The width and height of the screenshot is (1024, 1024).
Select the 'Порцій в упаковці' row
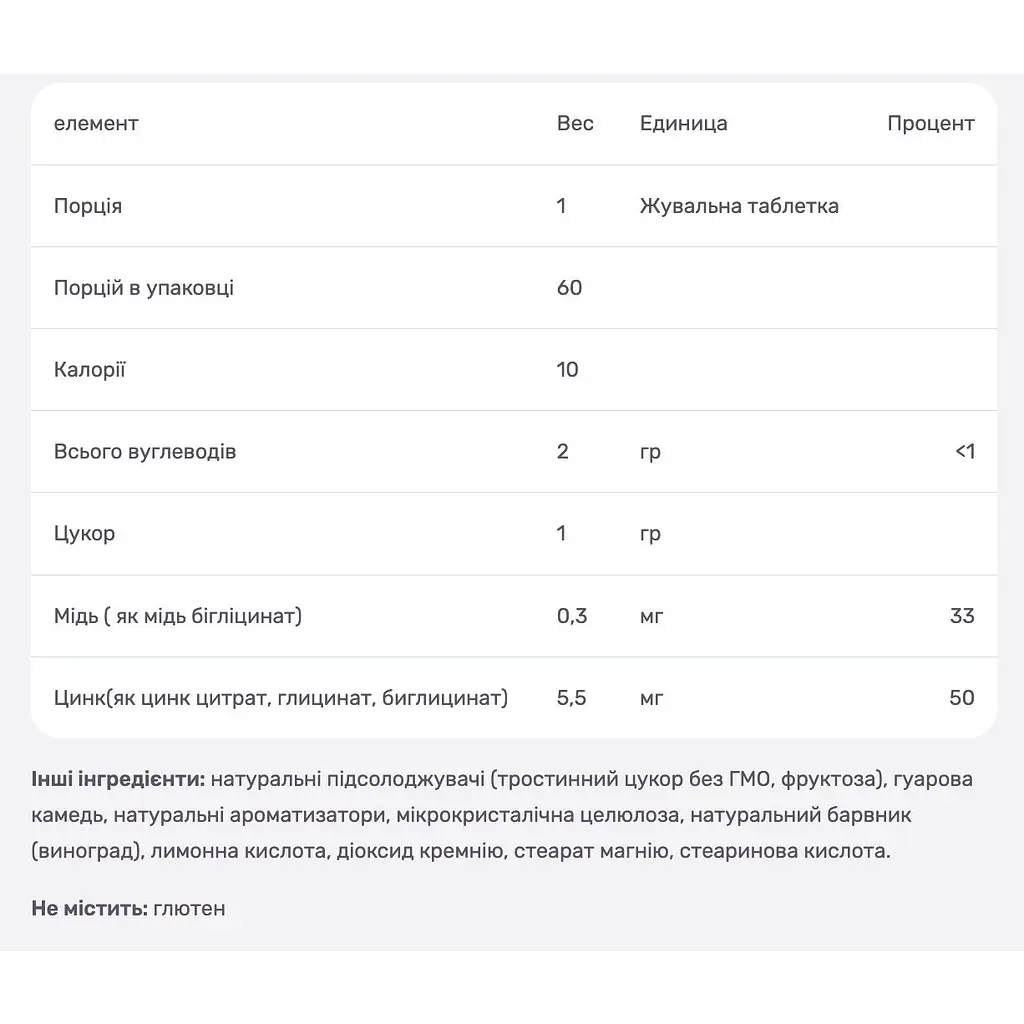point(514,288)
